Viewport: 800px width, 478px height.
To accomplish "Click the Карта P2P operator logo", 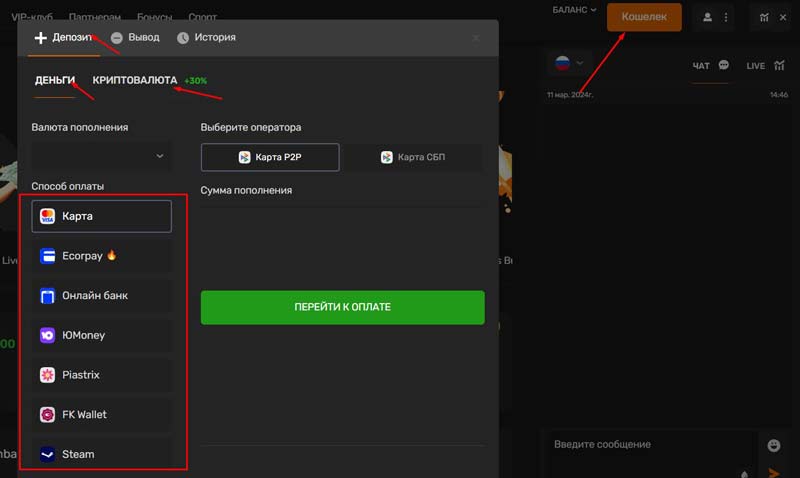I will [x=244, y=157].
